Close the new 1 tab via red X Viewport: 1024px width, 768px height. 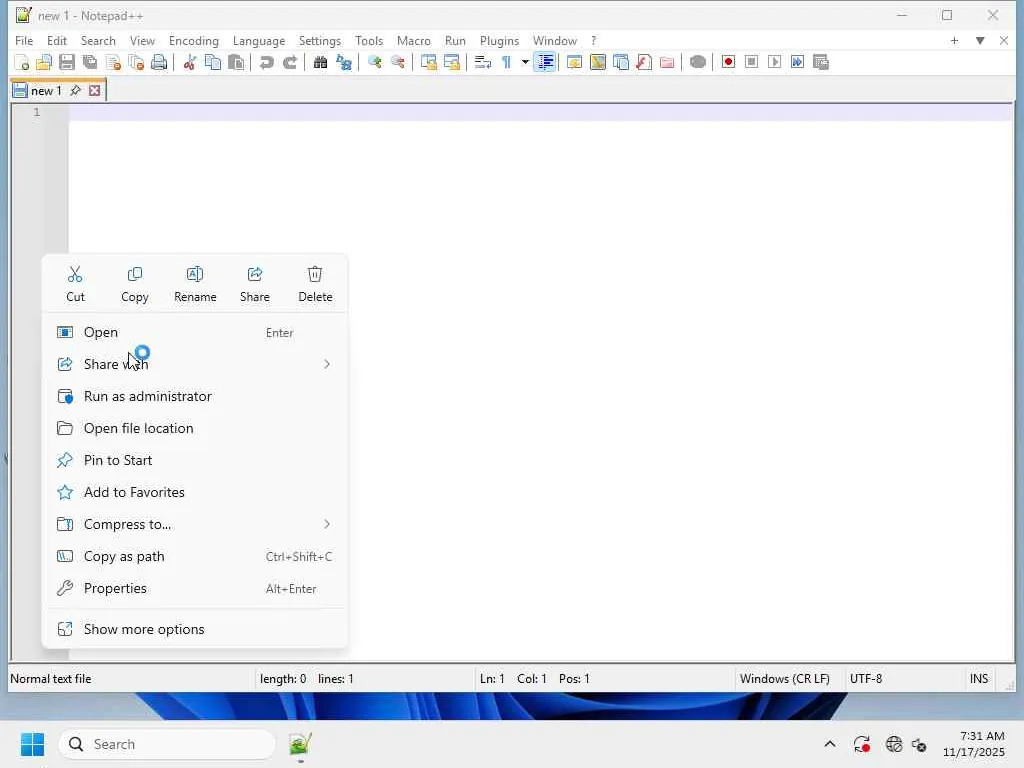click(95, 91)
